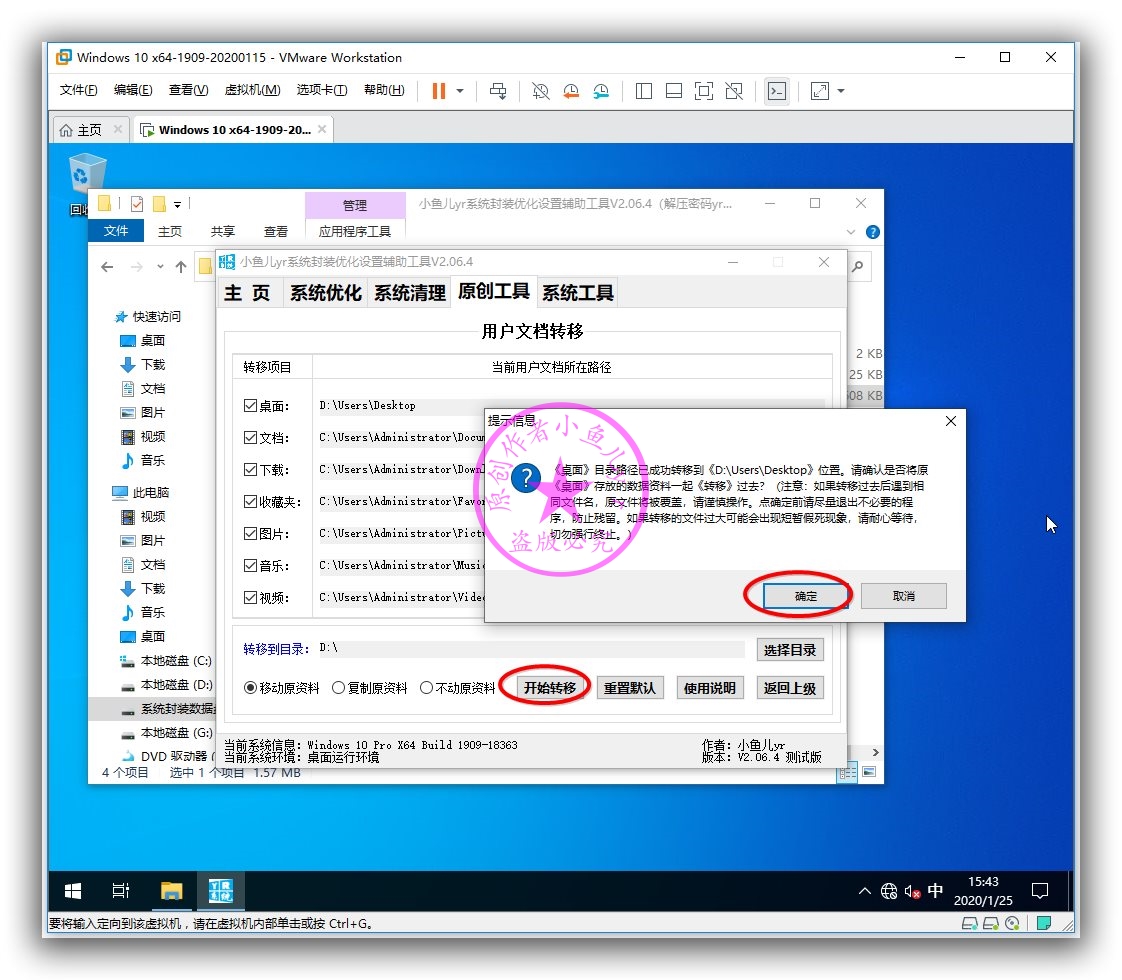This screenshot has height=980, width=1122.
Task: Click the Explorer search magnifier icon
Action: (857, 267)
